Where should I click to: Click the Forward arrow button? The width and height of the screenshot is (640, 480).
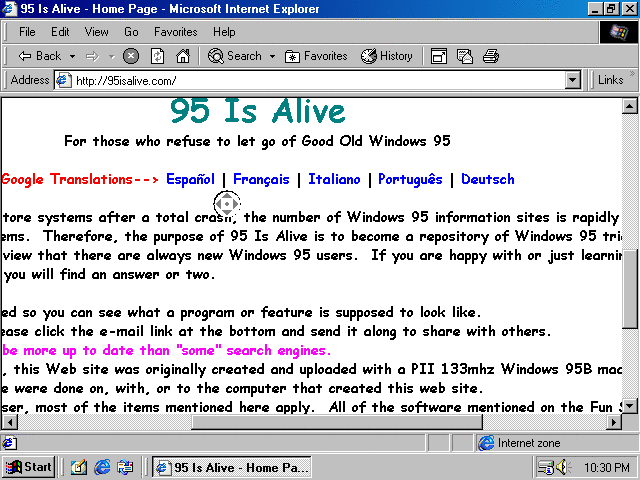[92, 56]
